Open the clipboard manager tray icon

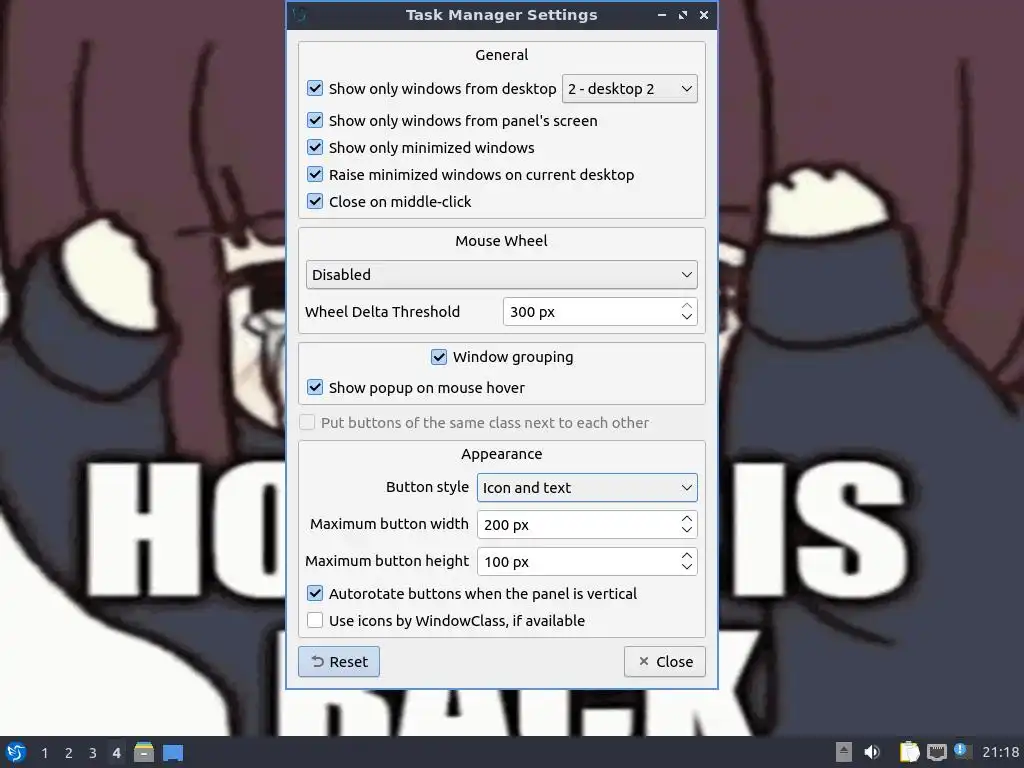pyautogui.click(x=909, y=752)
